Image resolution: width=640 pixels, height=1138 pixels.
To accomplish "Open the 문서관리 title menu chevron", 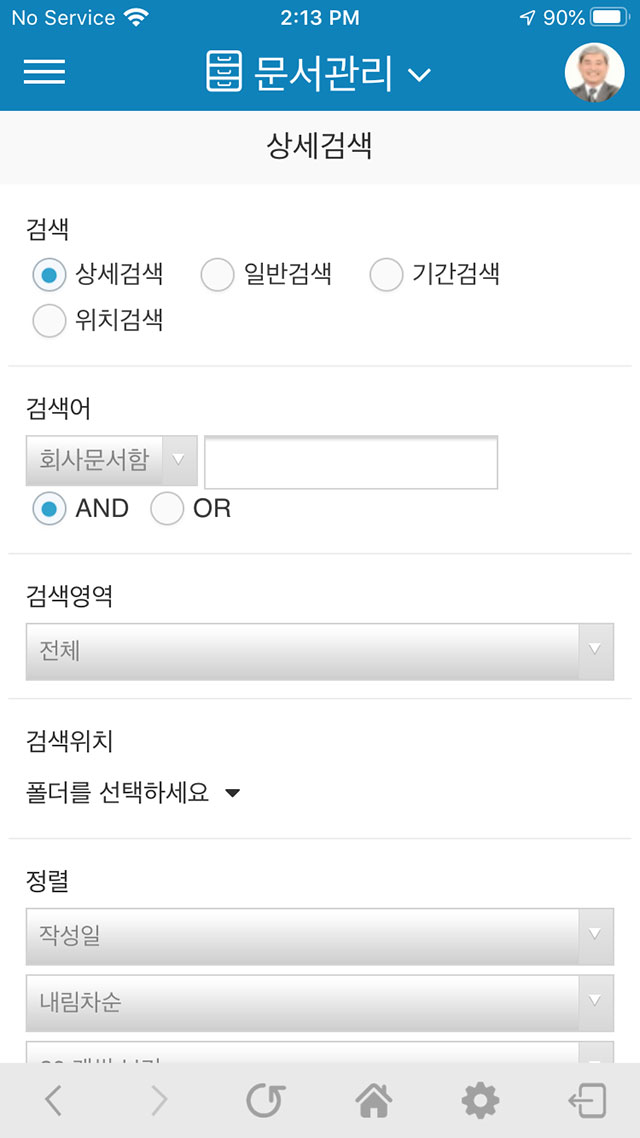I will tap(419, 74).
